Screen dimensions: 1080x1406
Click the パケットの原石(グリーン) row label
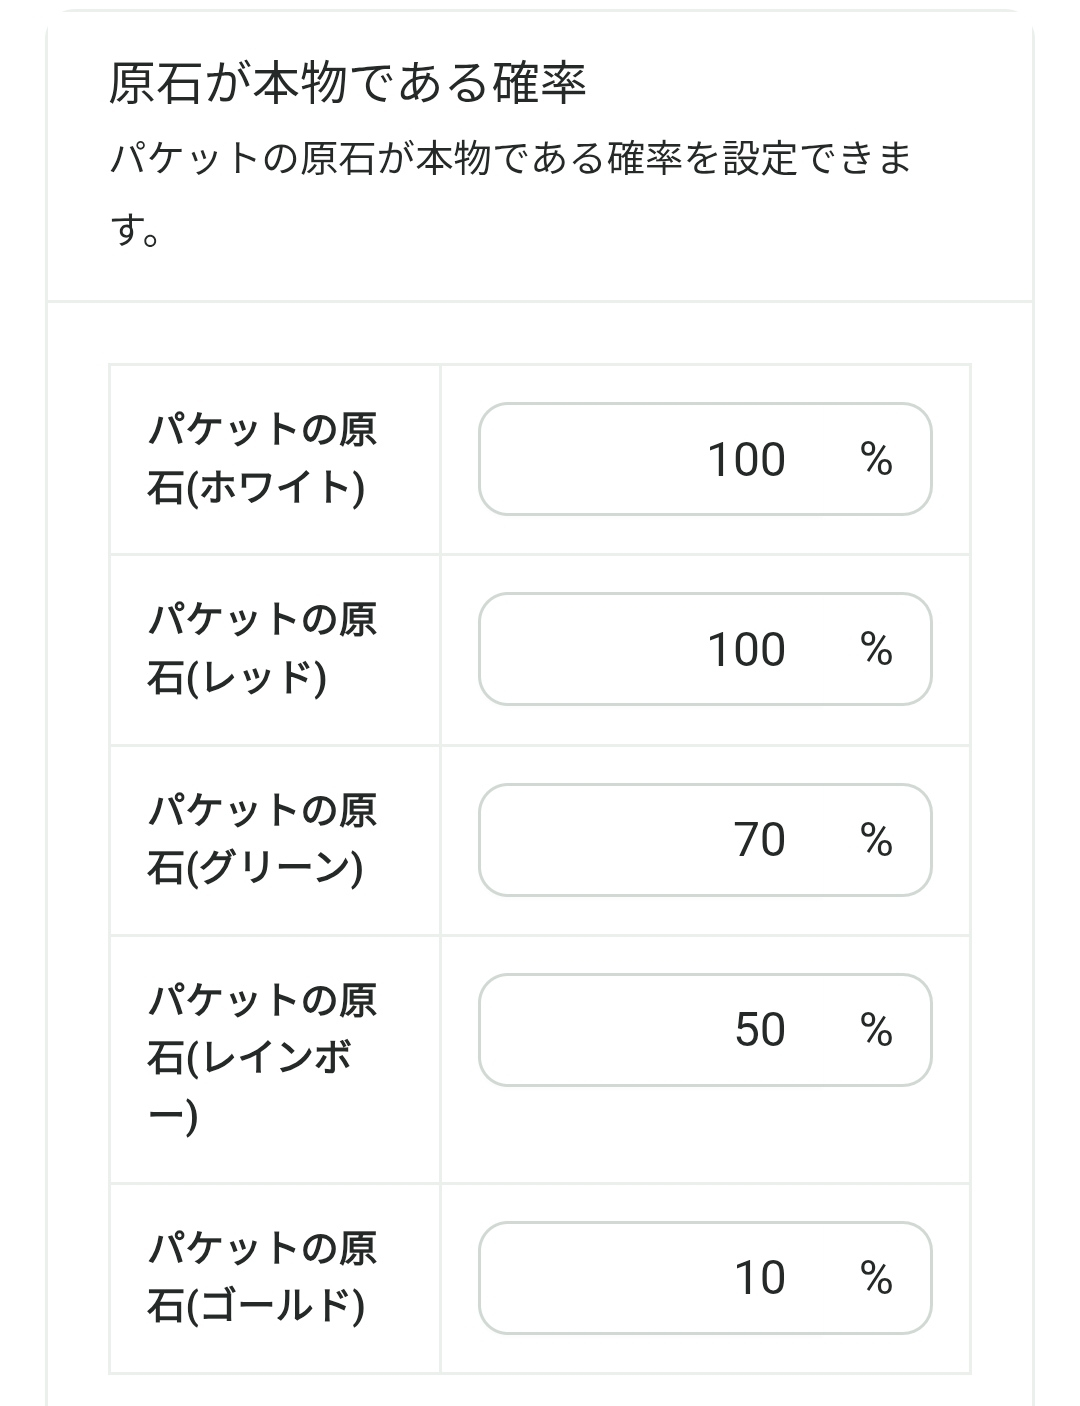(262, 839)
